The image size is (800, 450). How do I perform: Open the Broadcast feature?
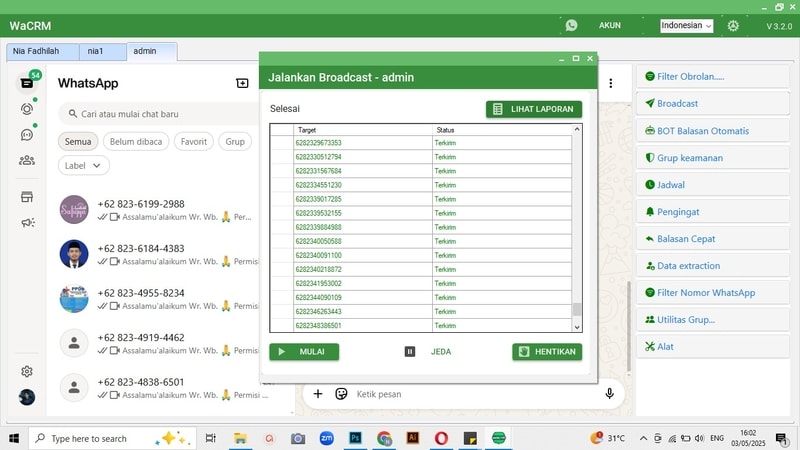pyautogui.click(x=713, y=104)
